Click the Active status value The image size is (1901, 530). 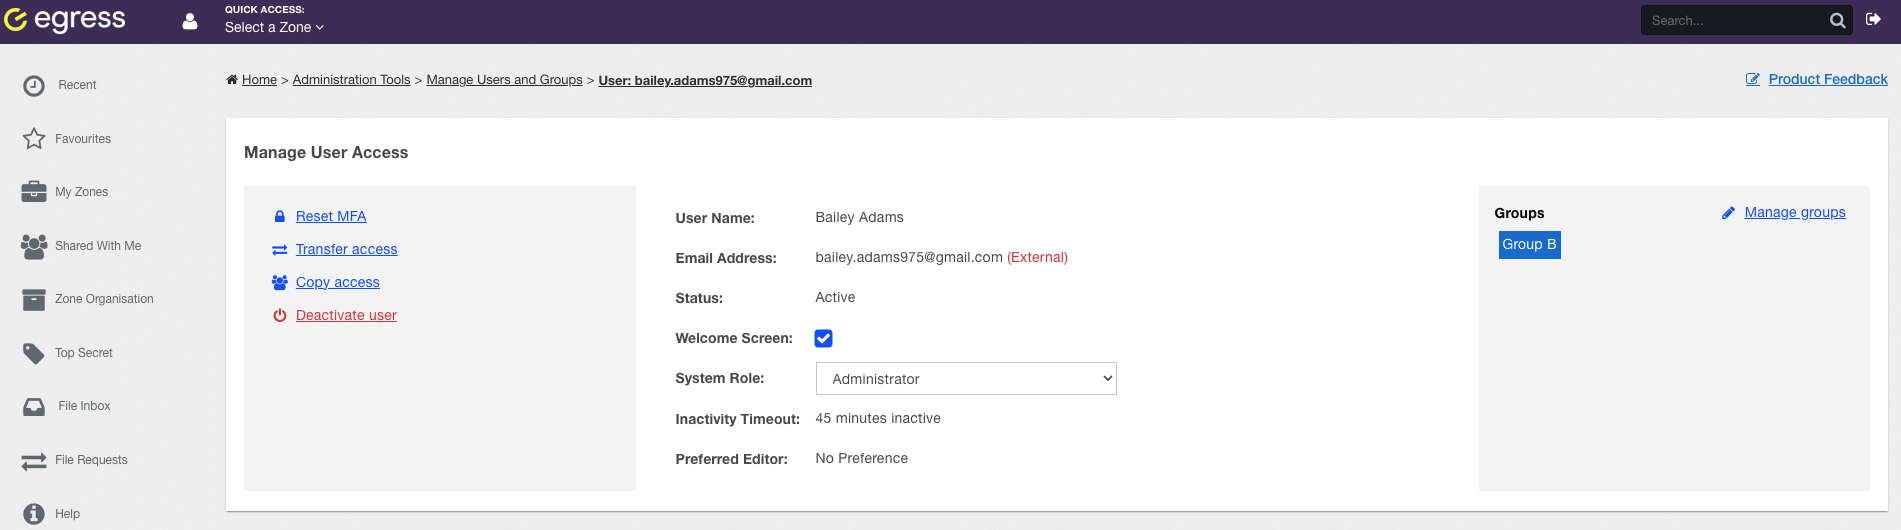point(835,298)
